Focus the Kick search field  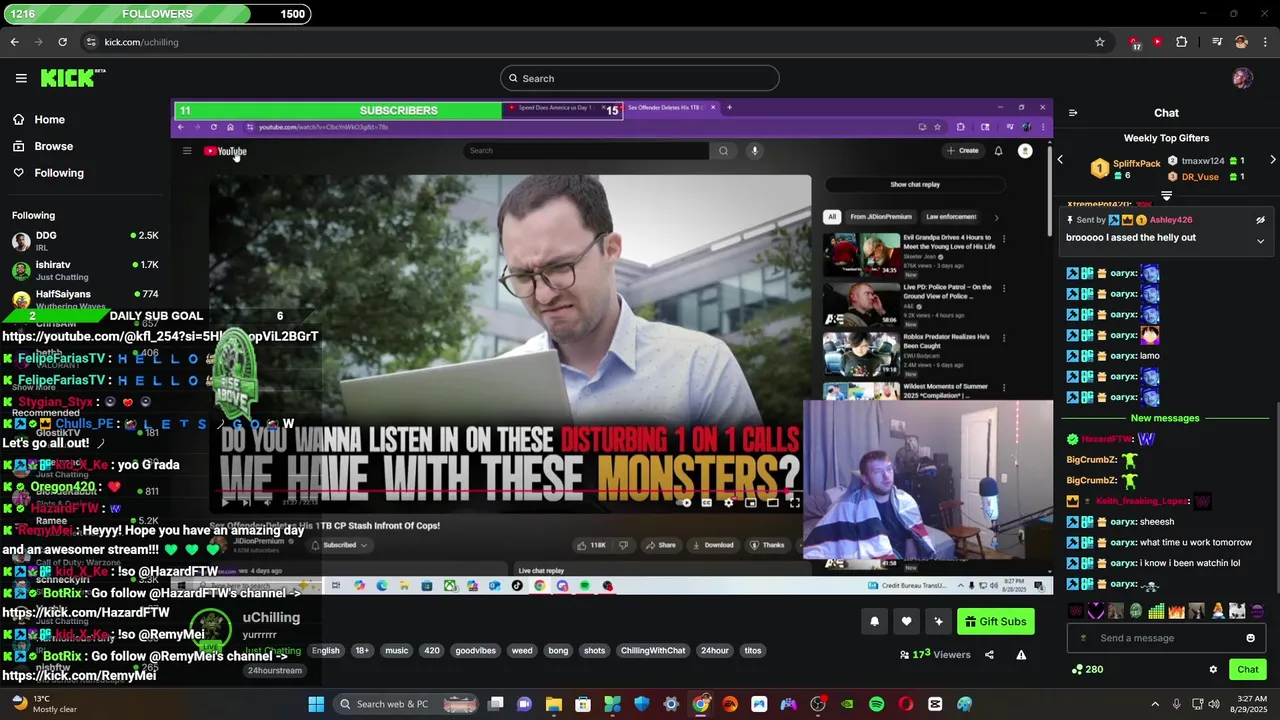coord(640,78)
